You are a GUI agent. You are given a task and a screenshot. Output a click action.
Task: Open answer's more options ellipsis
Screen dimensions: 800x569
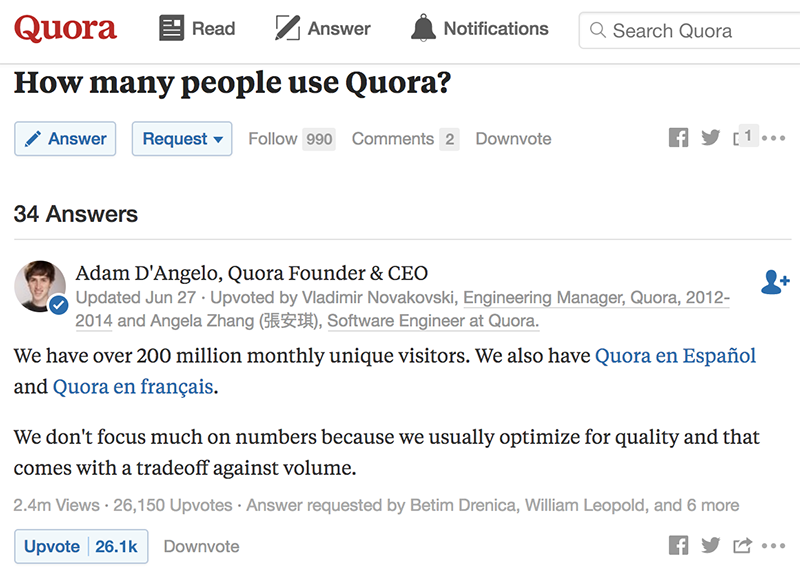click(774, 546)
